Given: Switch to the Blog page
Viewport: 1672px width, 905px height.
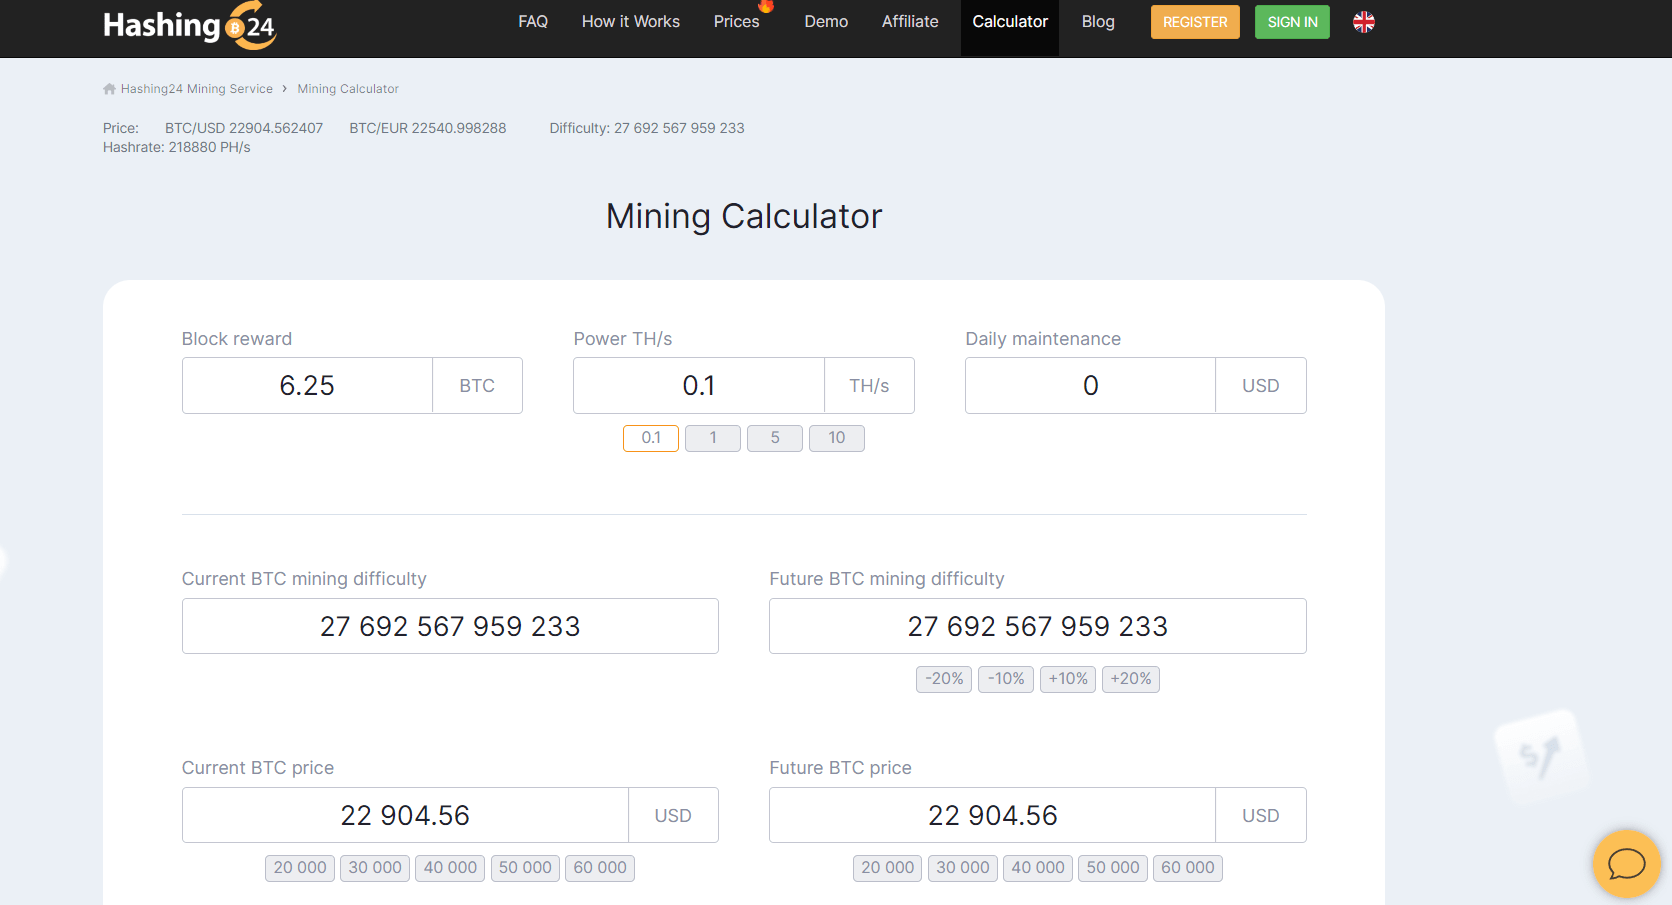Looking at the screenshot, I should (1097, 21).
